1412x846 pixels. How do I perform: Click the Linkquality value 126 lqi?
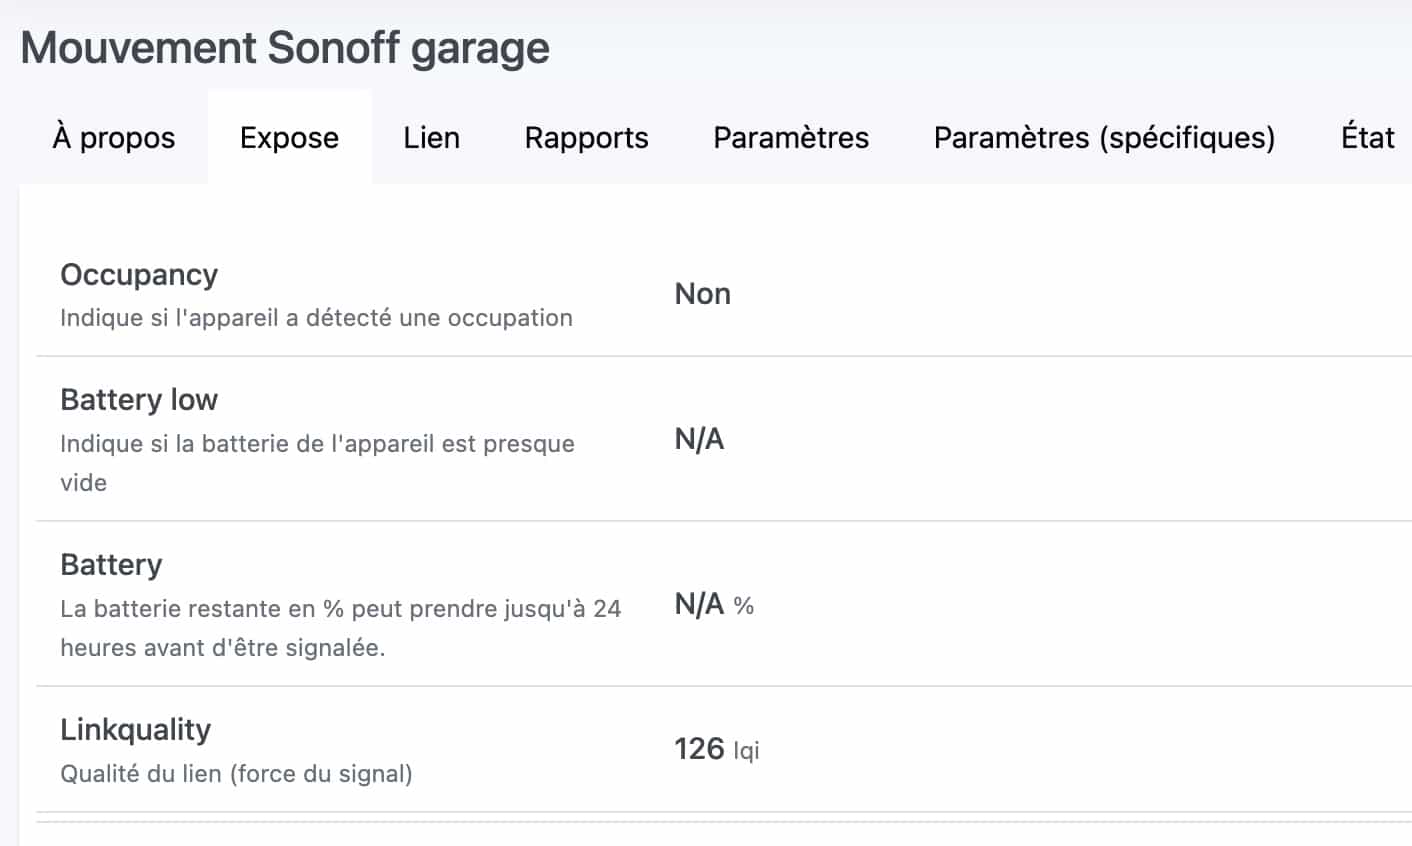coord(717,749)
